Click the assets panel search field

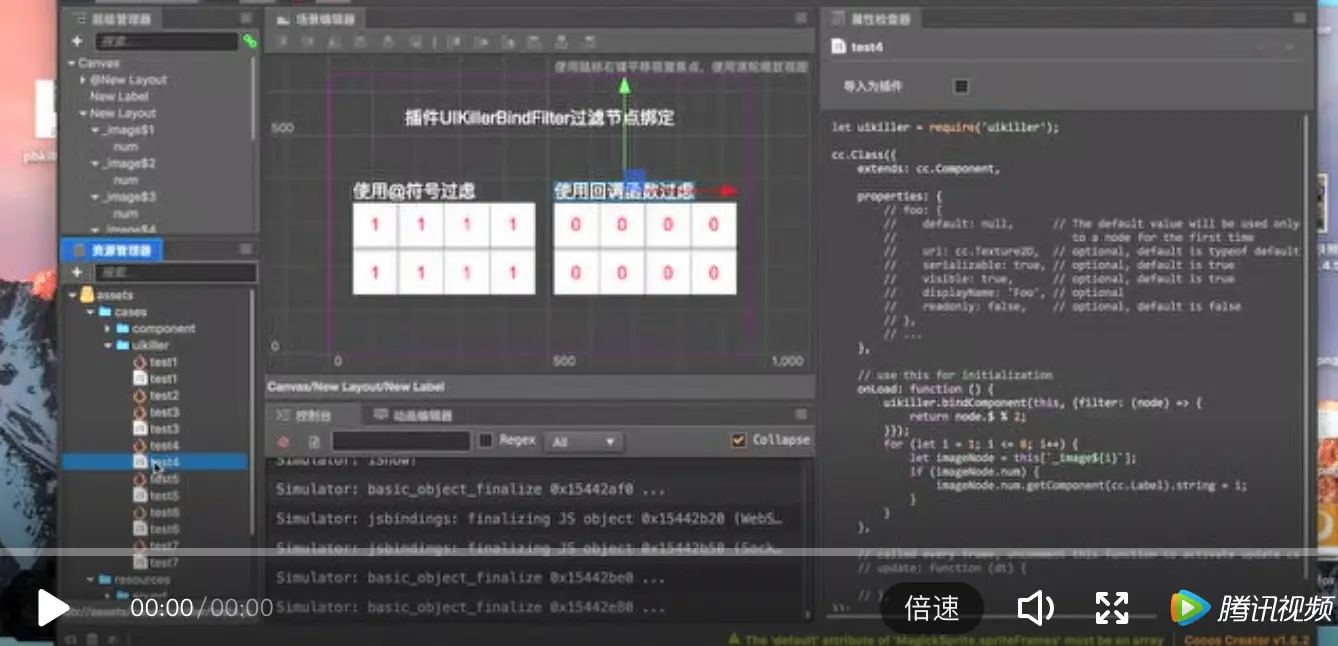click(x=175, y=272)
